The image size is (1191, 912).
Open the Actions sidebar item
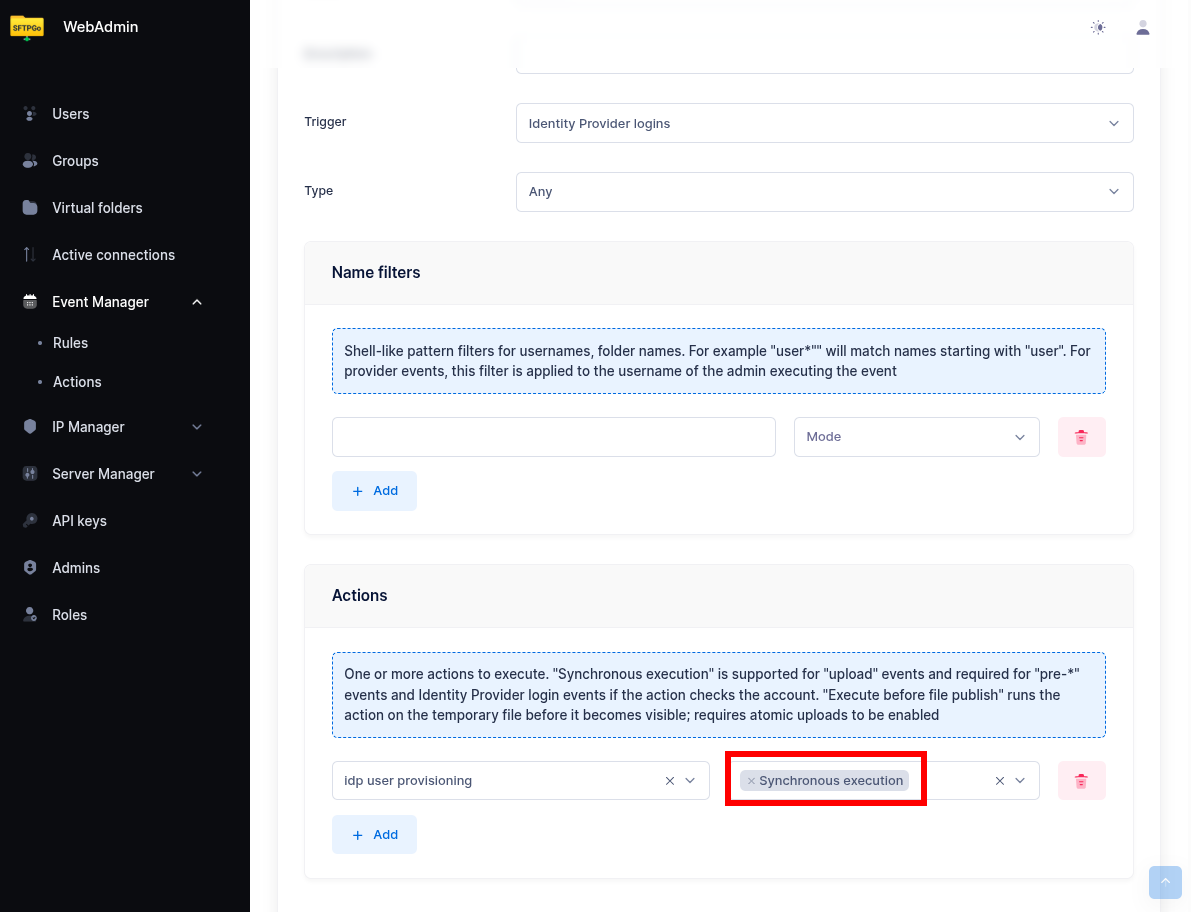pos(77,382)
